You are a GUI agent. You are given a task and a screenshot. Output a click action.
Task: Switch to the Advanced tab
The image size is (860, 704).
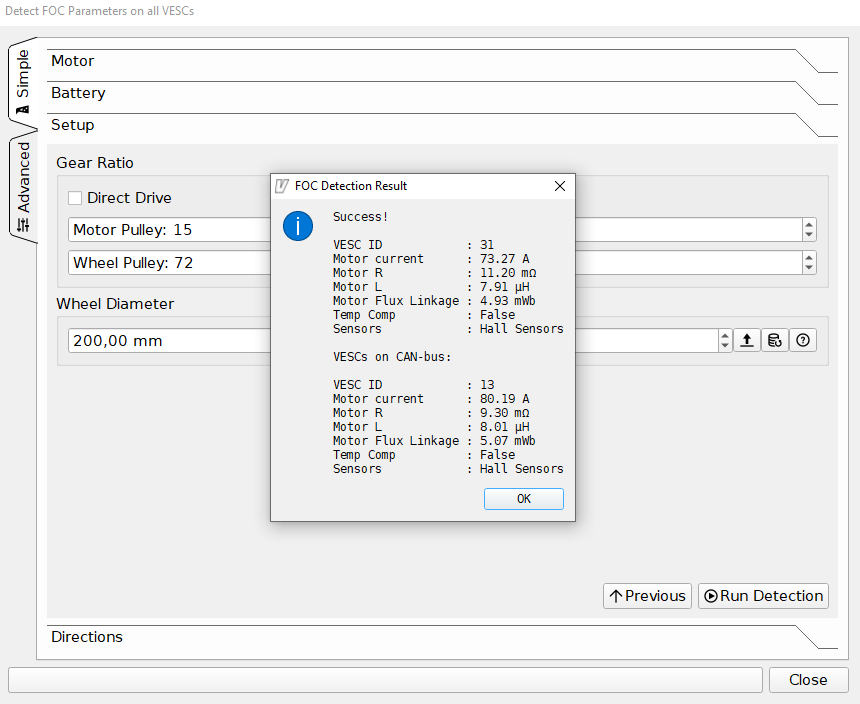click(23, 186)
